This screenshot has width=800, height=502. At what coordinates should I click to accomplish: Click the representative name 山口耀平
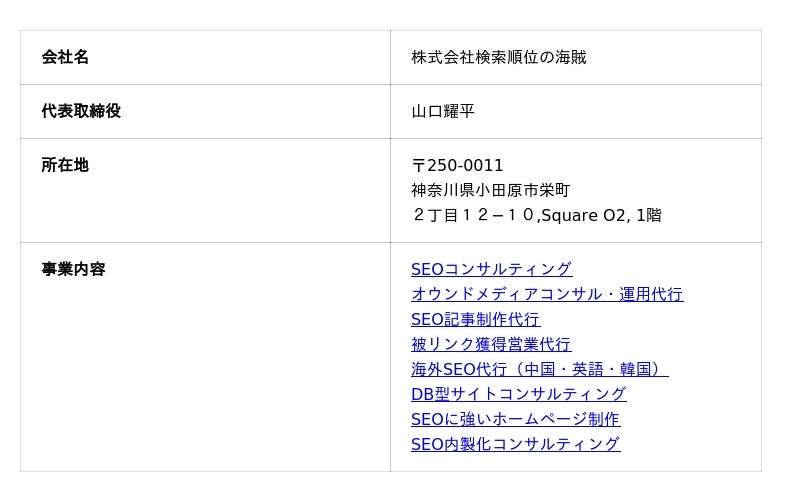(443, 111)
